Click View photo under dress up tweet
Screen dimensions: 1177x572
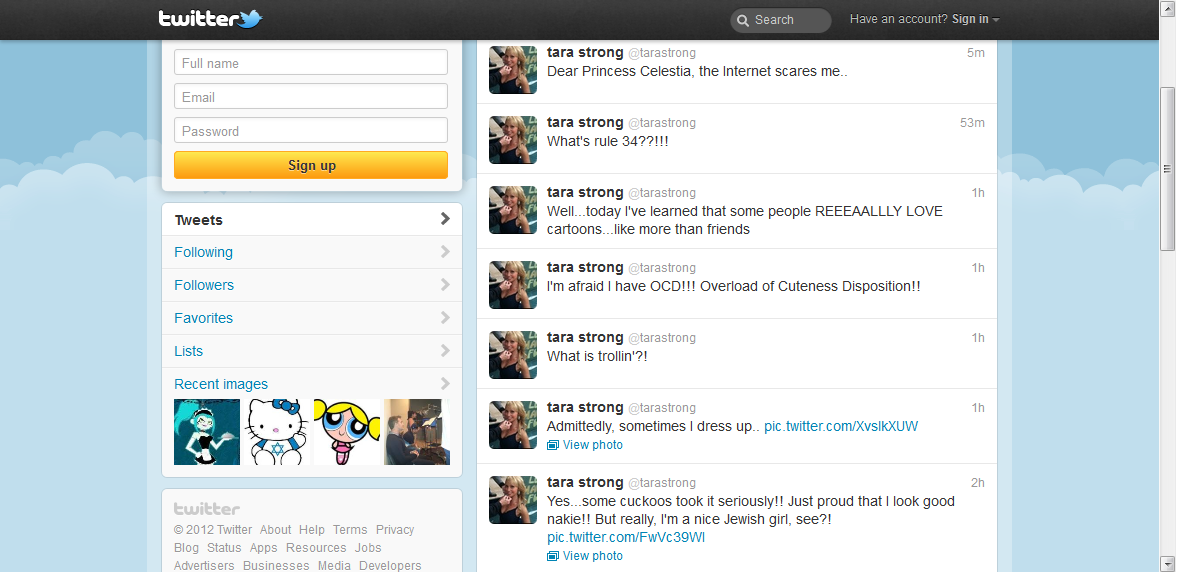coord(592,445)
